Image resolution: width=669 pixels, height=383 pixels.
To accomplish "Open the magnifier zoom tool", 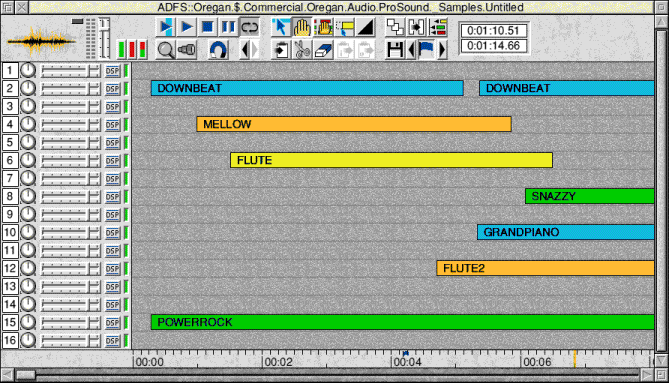I will pyautogui.click(x=166, y=50).
